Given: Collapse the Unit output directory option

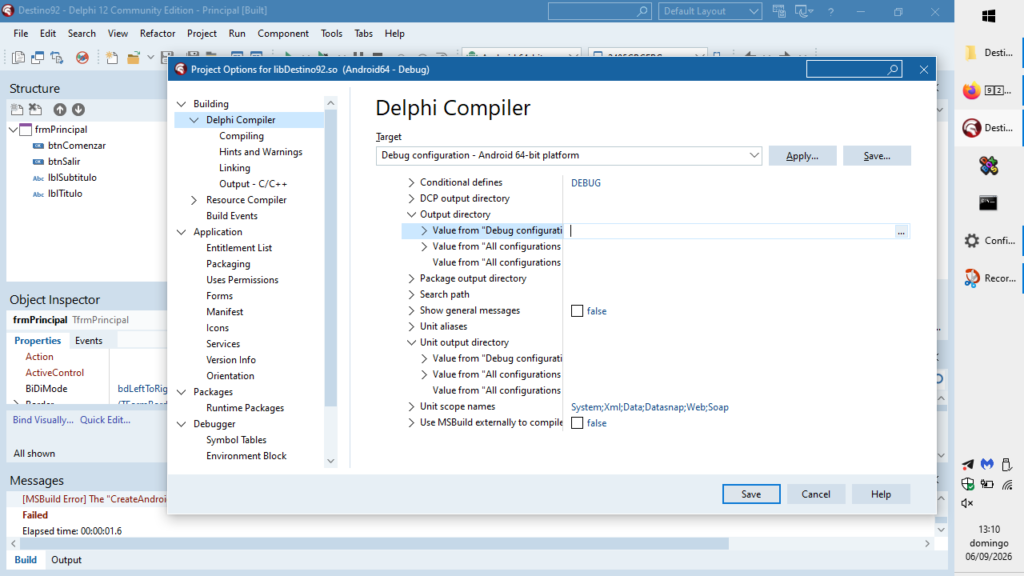Looking at the screenshot, I should click(411, 342).
